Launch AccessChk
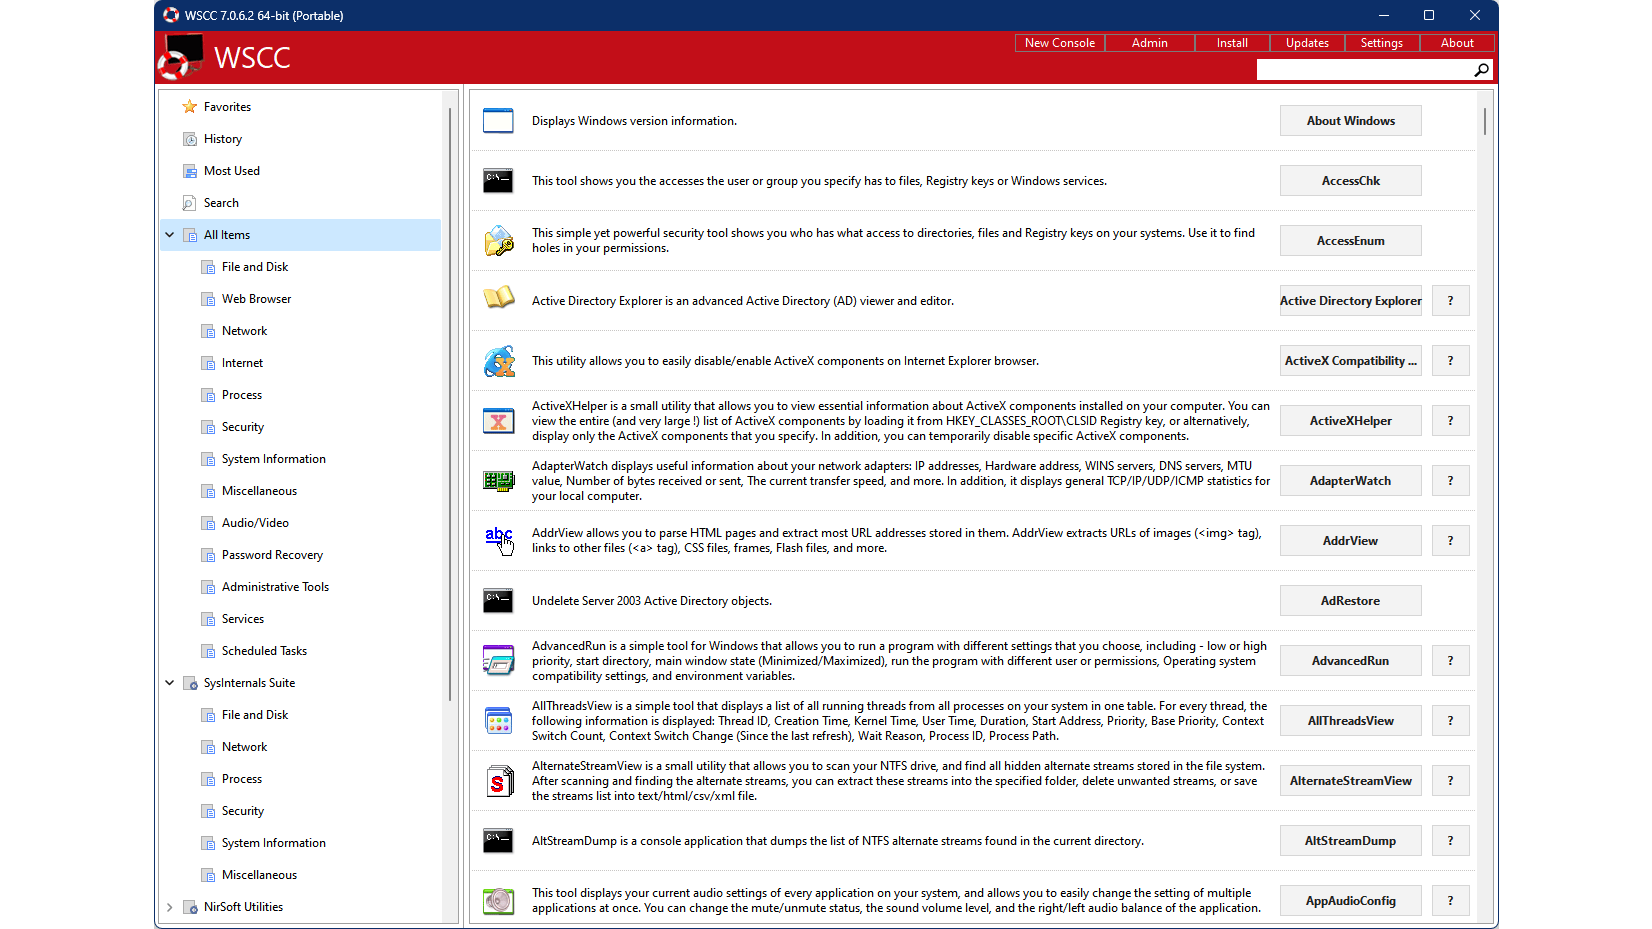The height and width of the screenshot is (929, 1652). pyautogui.click(x=1350, y=181)
